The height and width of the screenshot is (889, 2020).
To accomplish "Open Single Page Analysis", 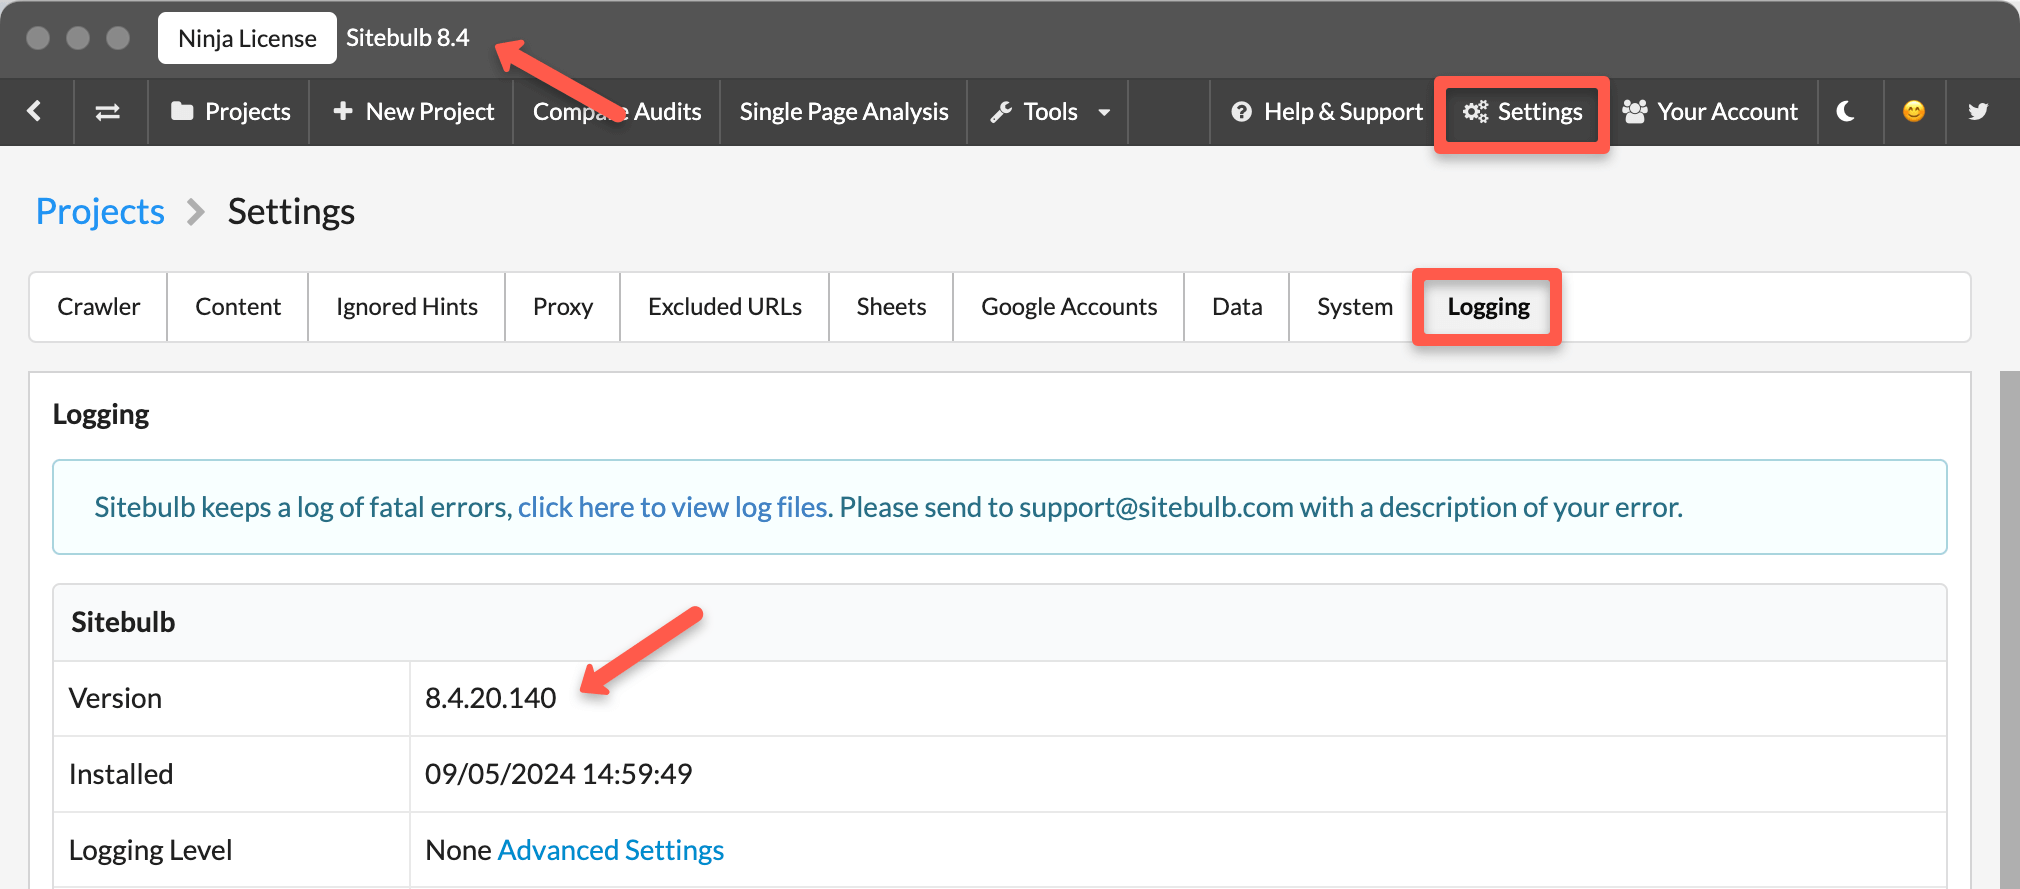I will point(844,111).
